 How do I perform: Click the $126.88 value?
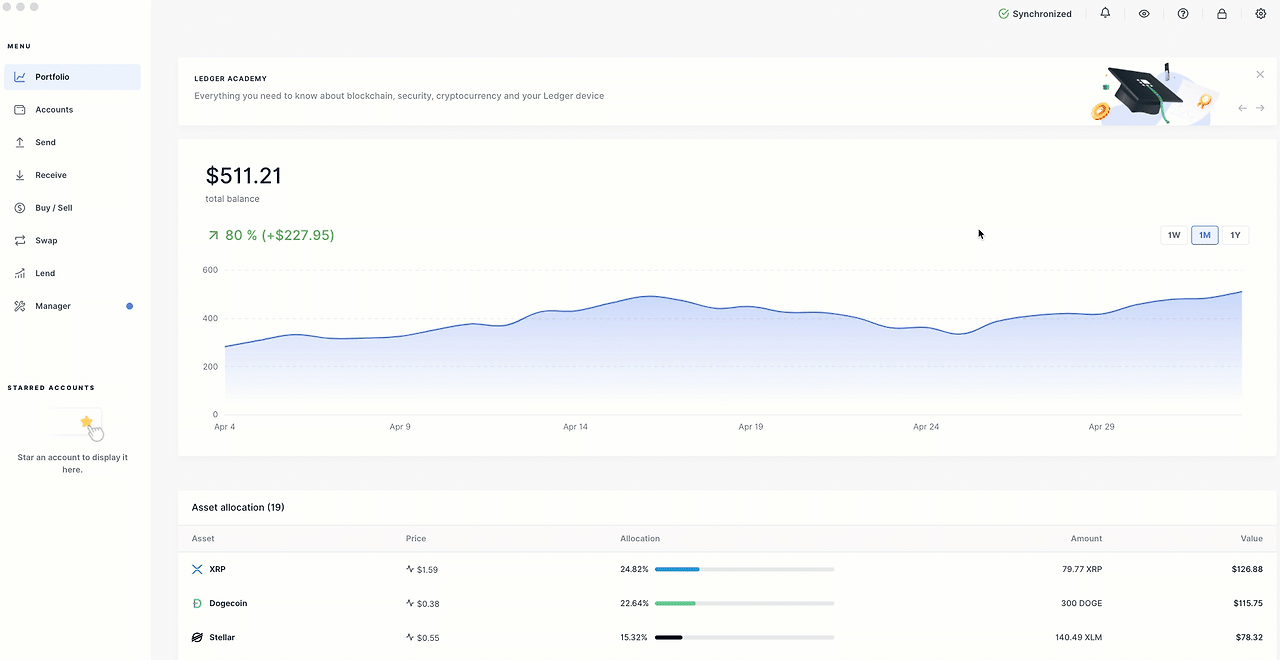tap(1247, 569)
